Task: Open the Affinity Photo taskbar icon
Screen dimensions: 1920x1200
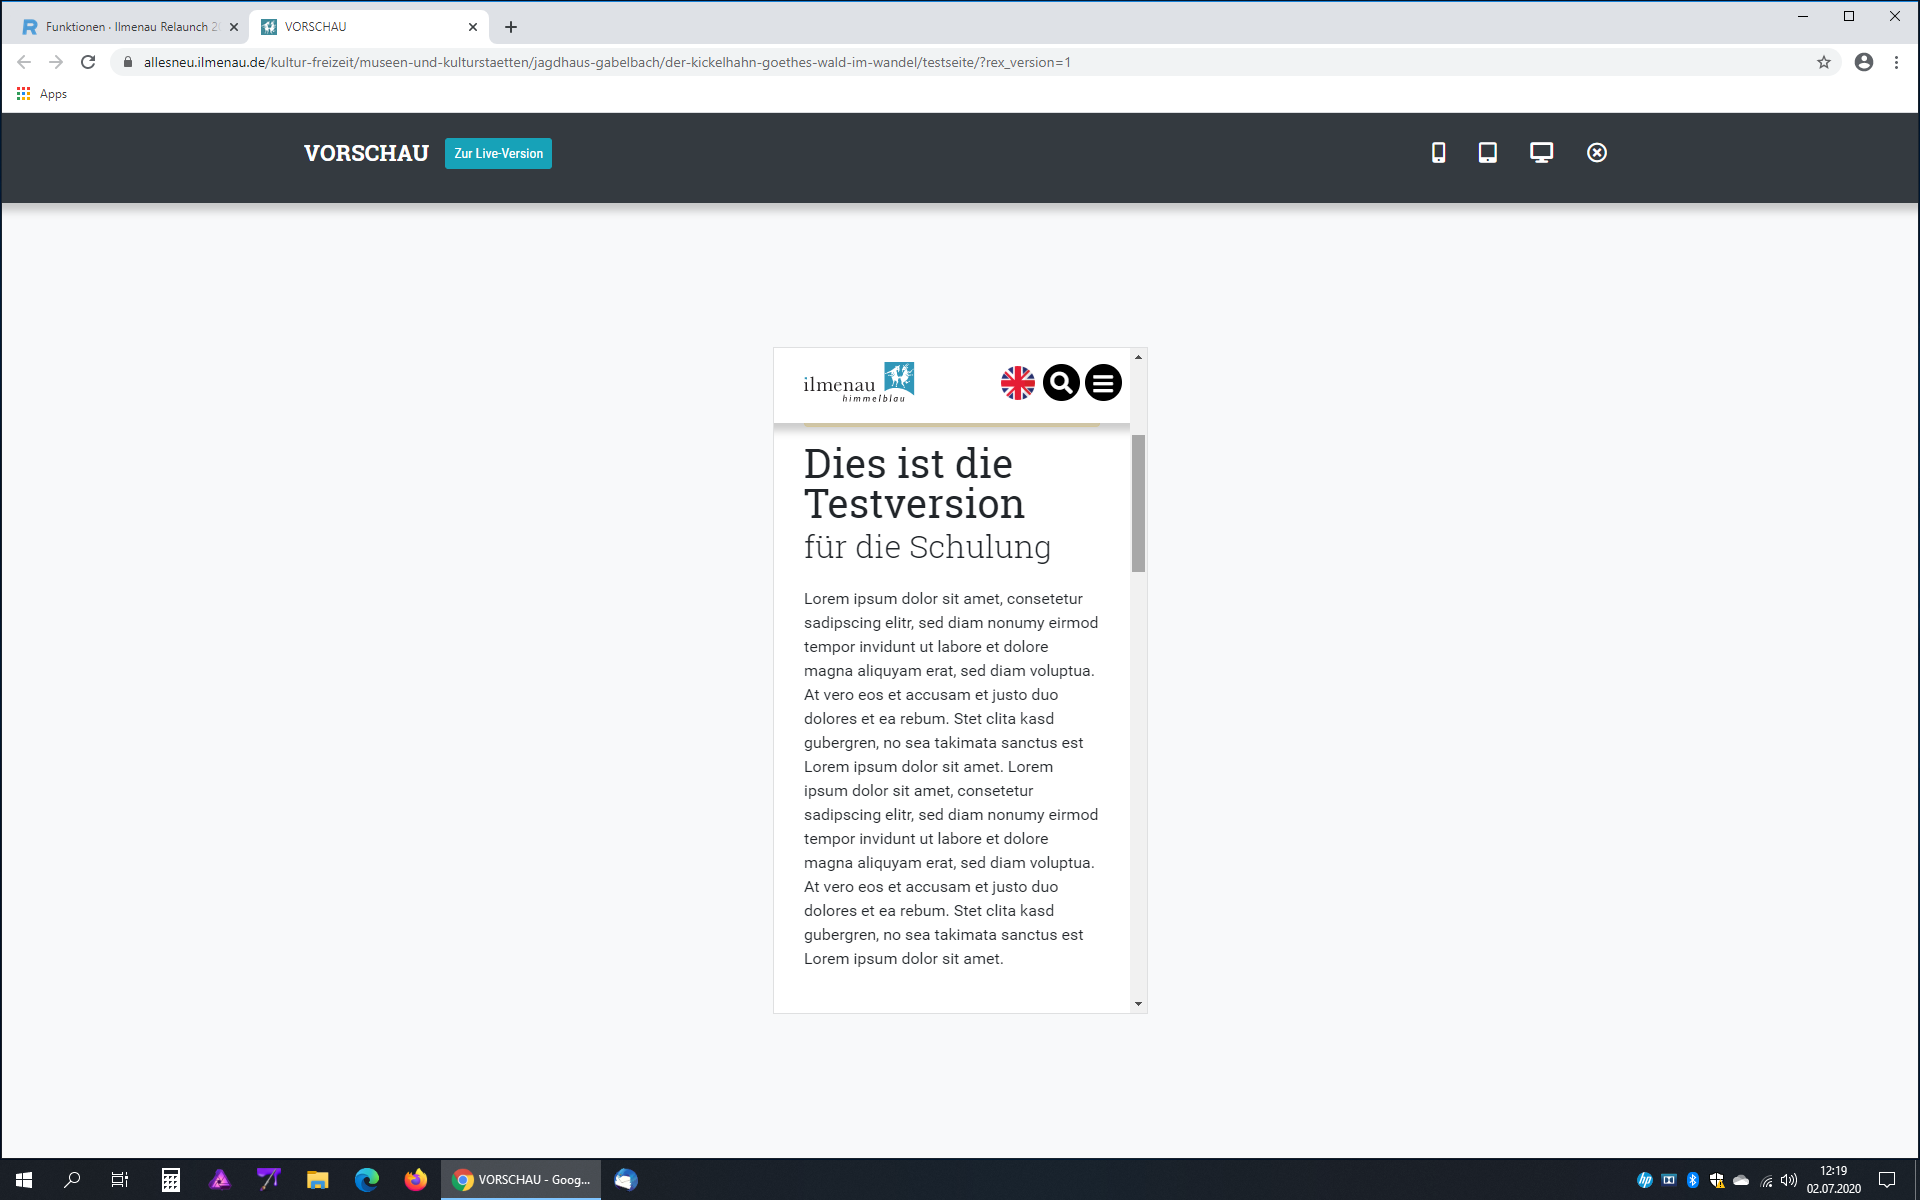Action: 220,1180
